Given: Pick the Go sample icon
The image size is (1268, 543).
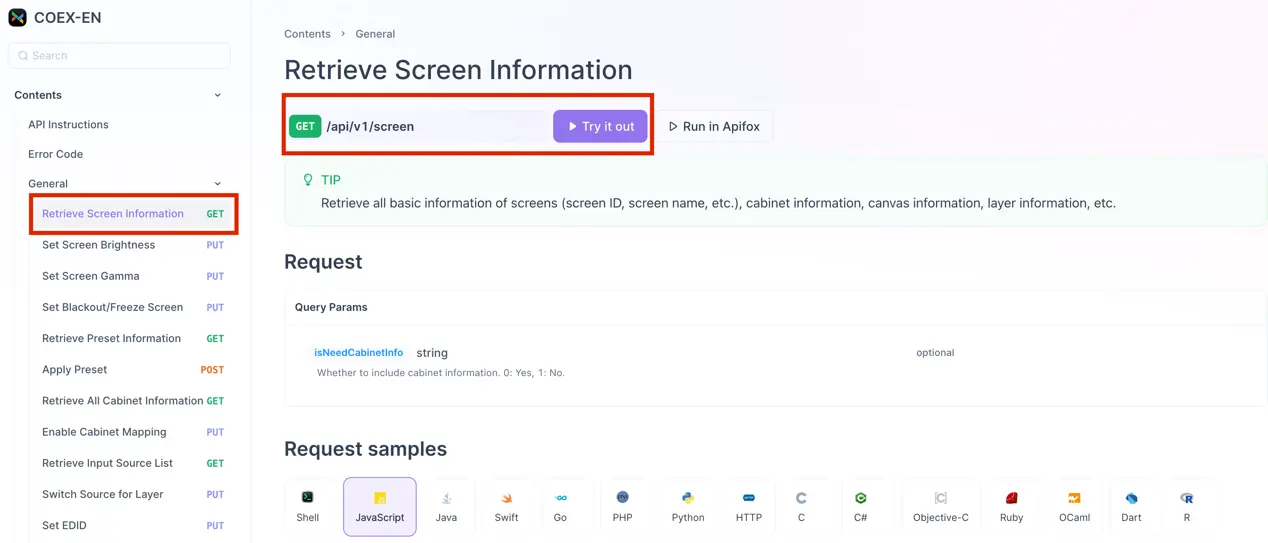Looking at the screenshot, I should [x=560, y=498].
